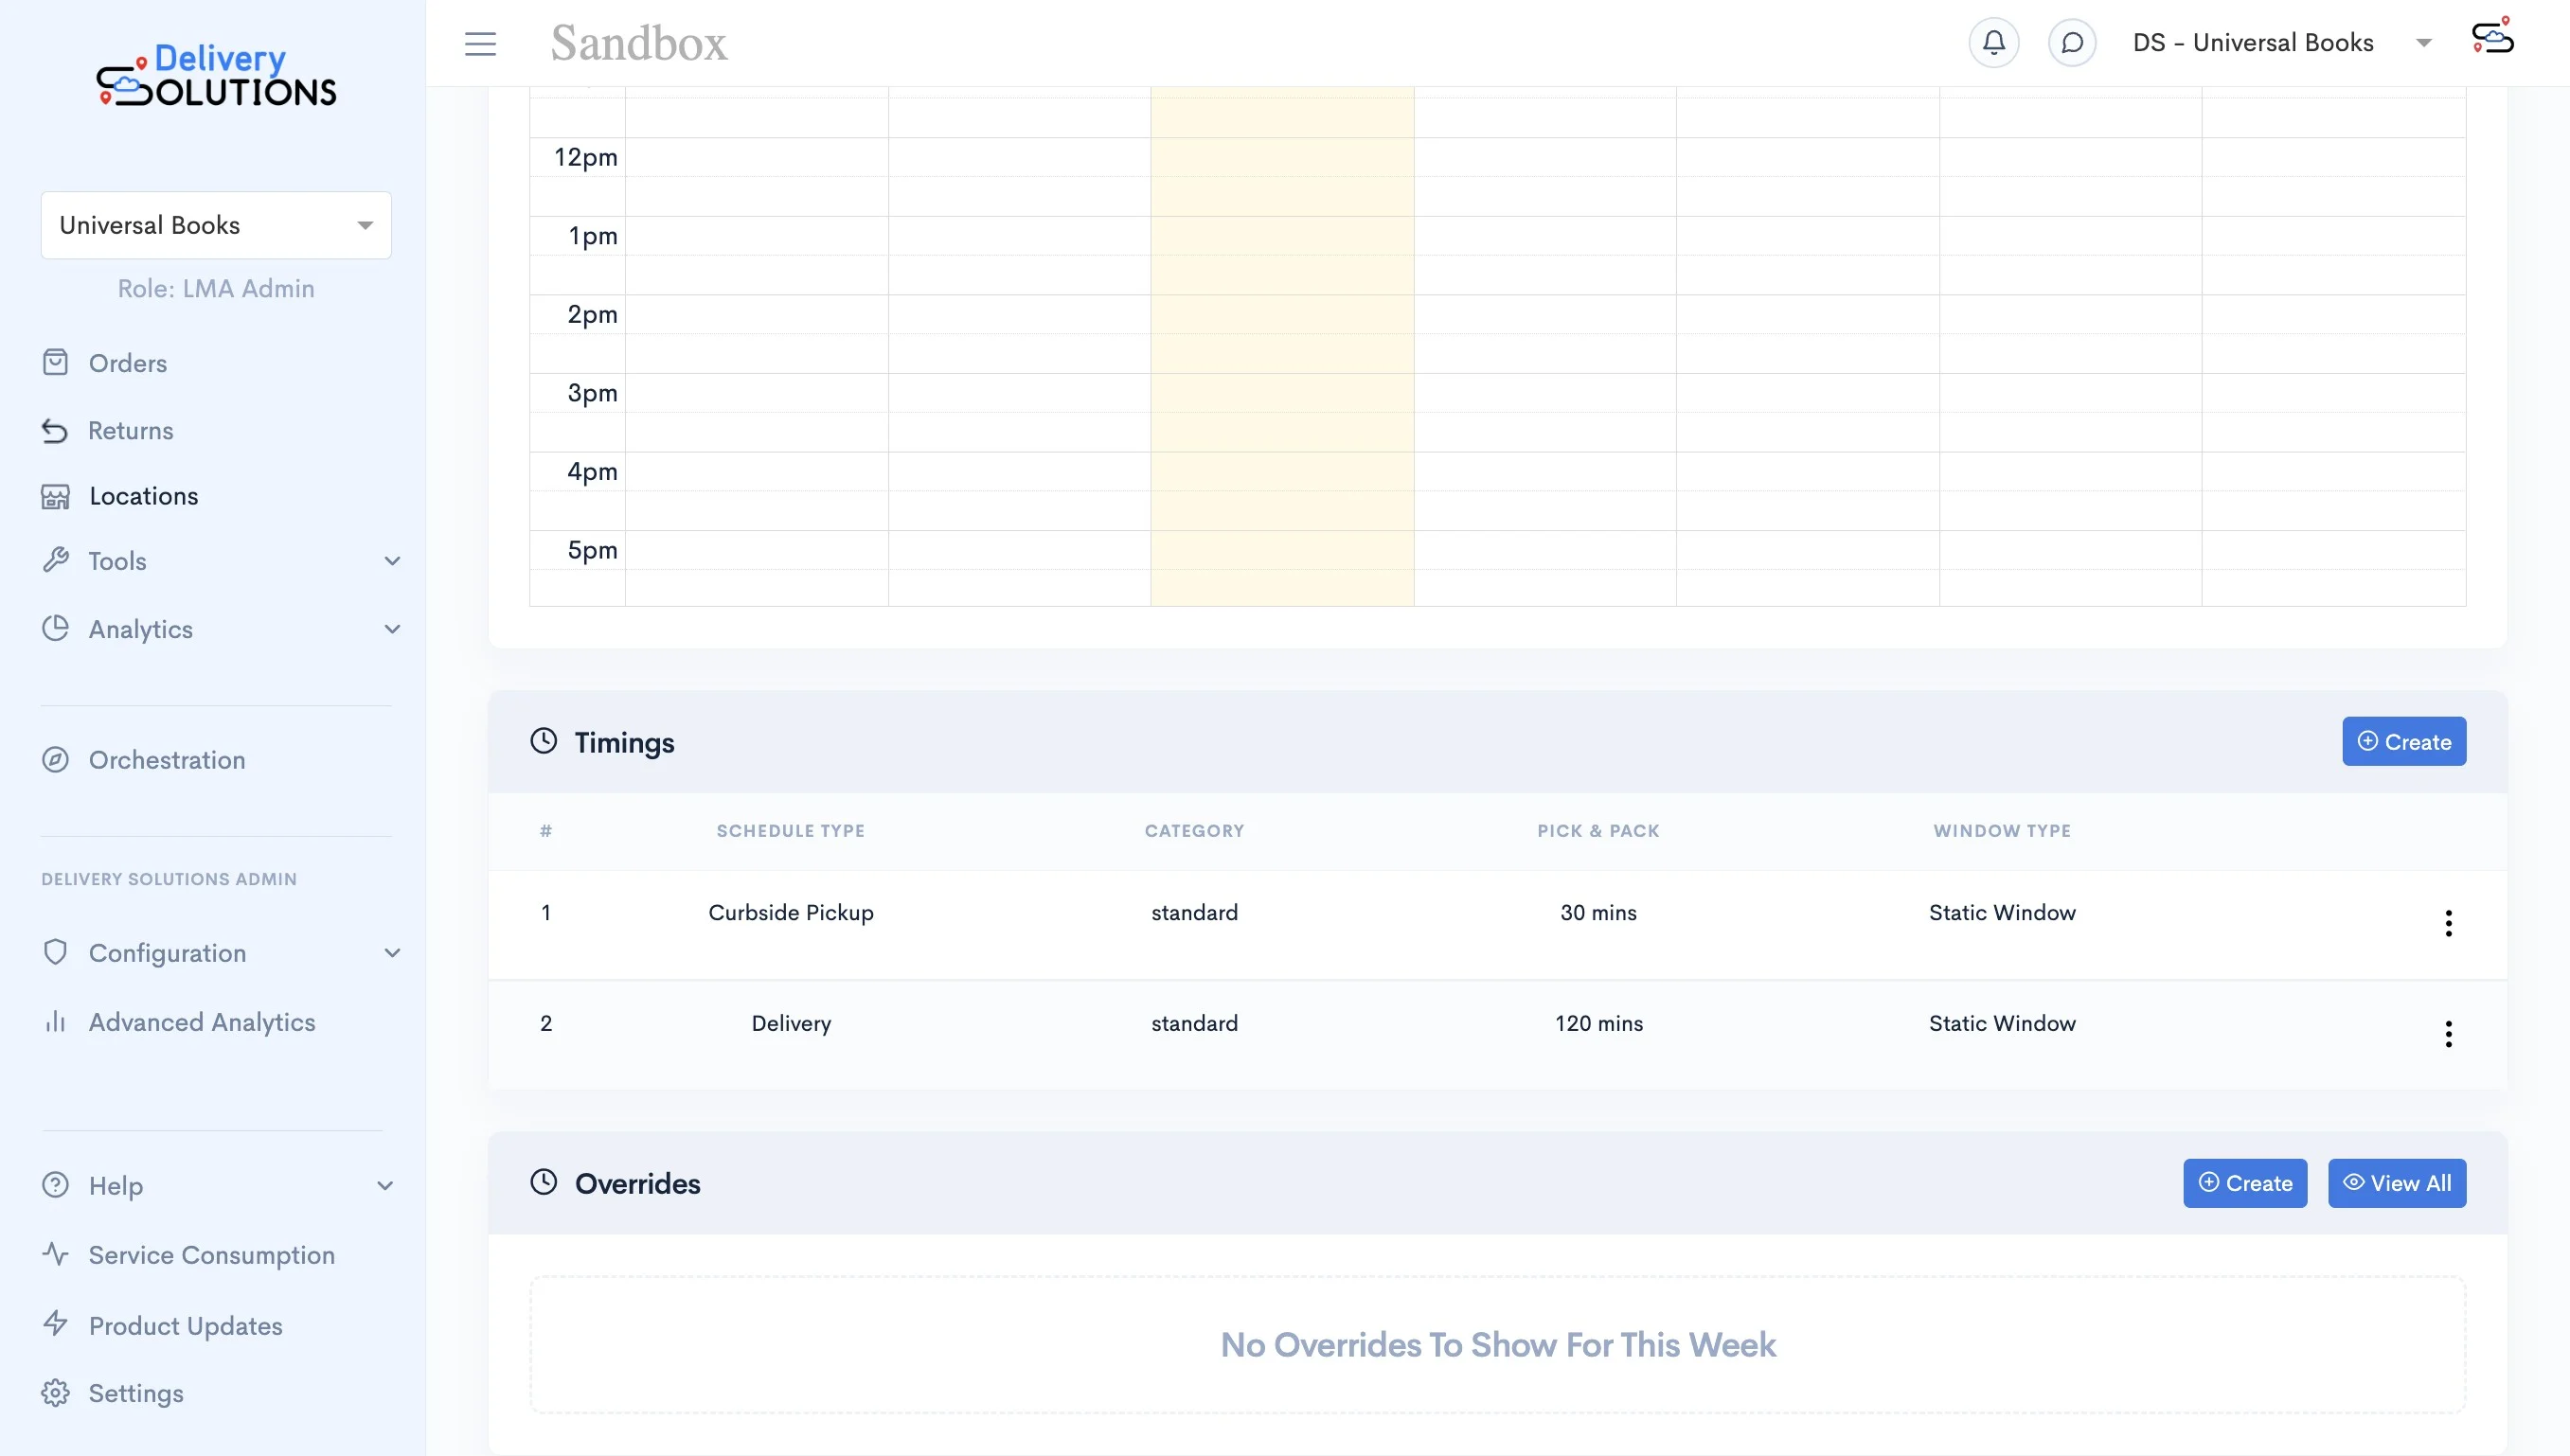The height and width of the screenshot is (1456, 2570).
Task: Click the Returns arrow icon
Action: (x=55, y=431)
